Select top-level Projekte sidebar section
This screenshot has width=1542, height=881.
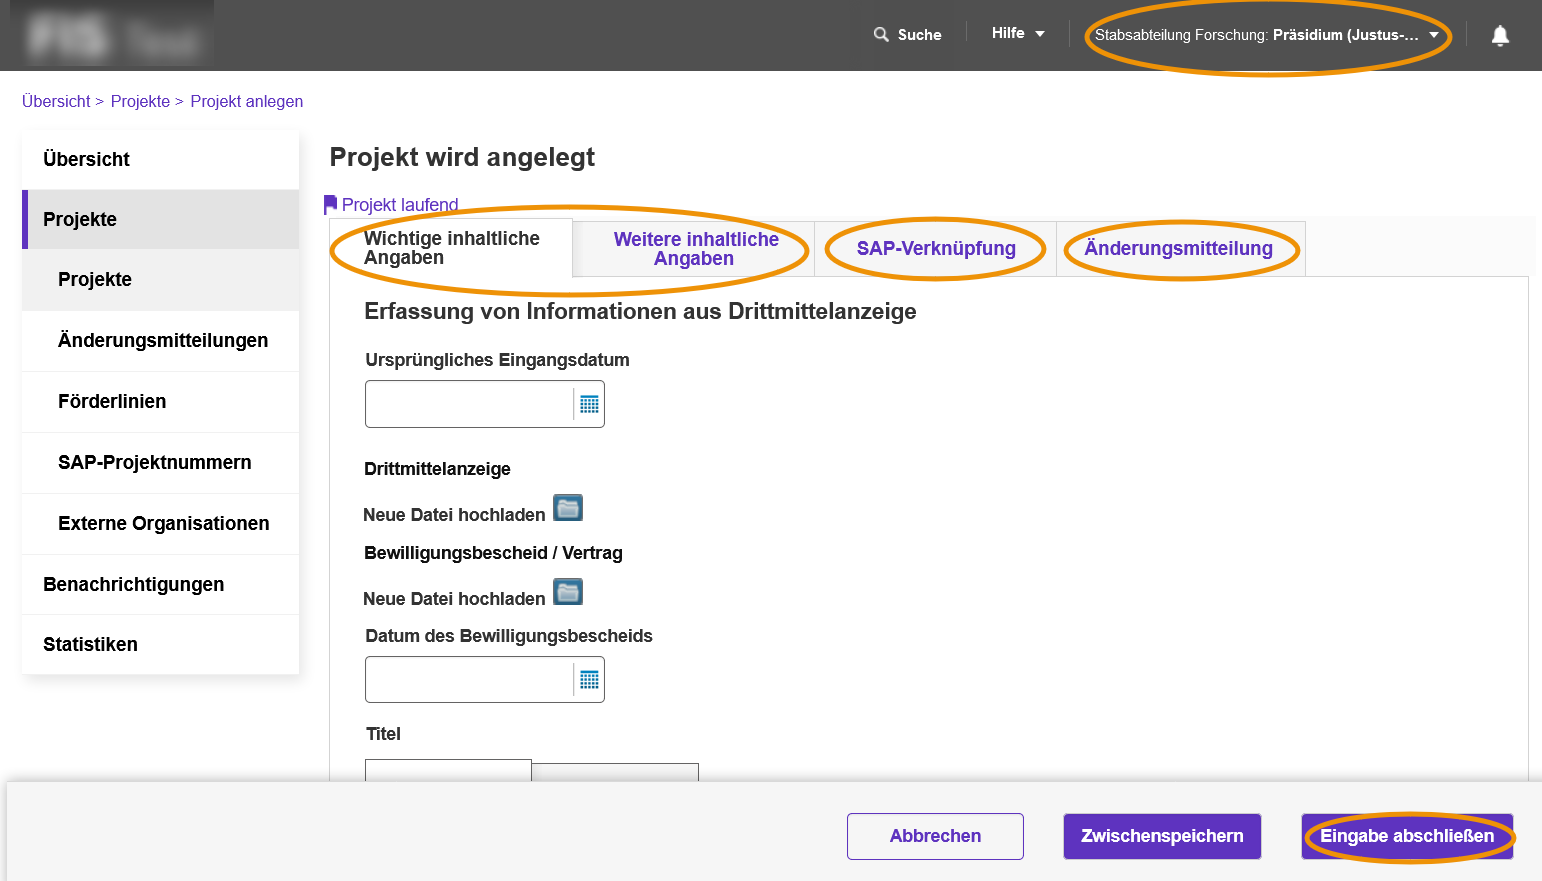pyautogui.click(x=160, y=219)
